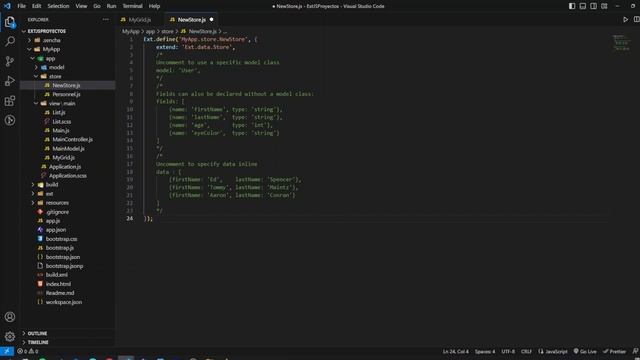This screenshot has height=360, width=640.
Task: Open the Selection menu
Action: click(x=58, y=6)
